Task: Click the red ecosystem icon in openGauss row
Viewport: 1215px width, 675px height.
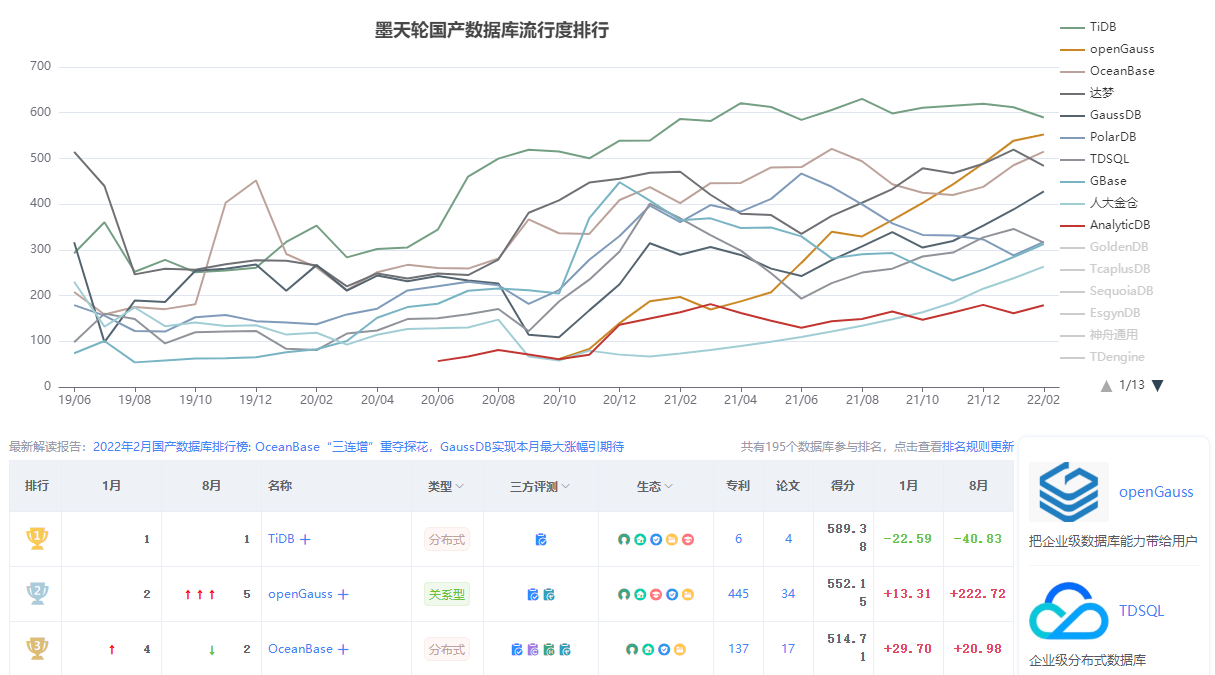Action: click(x=656, y=594)
